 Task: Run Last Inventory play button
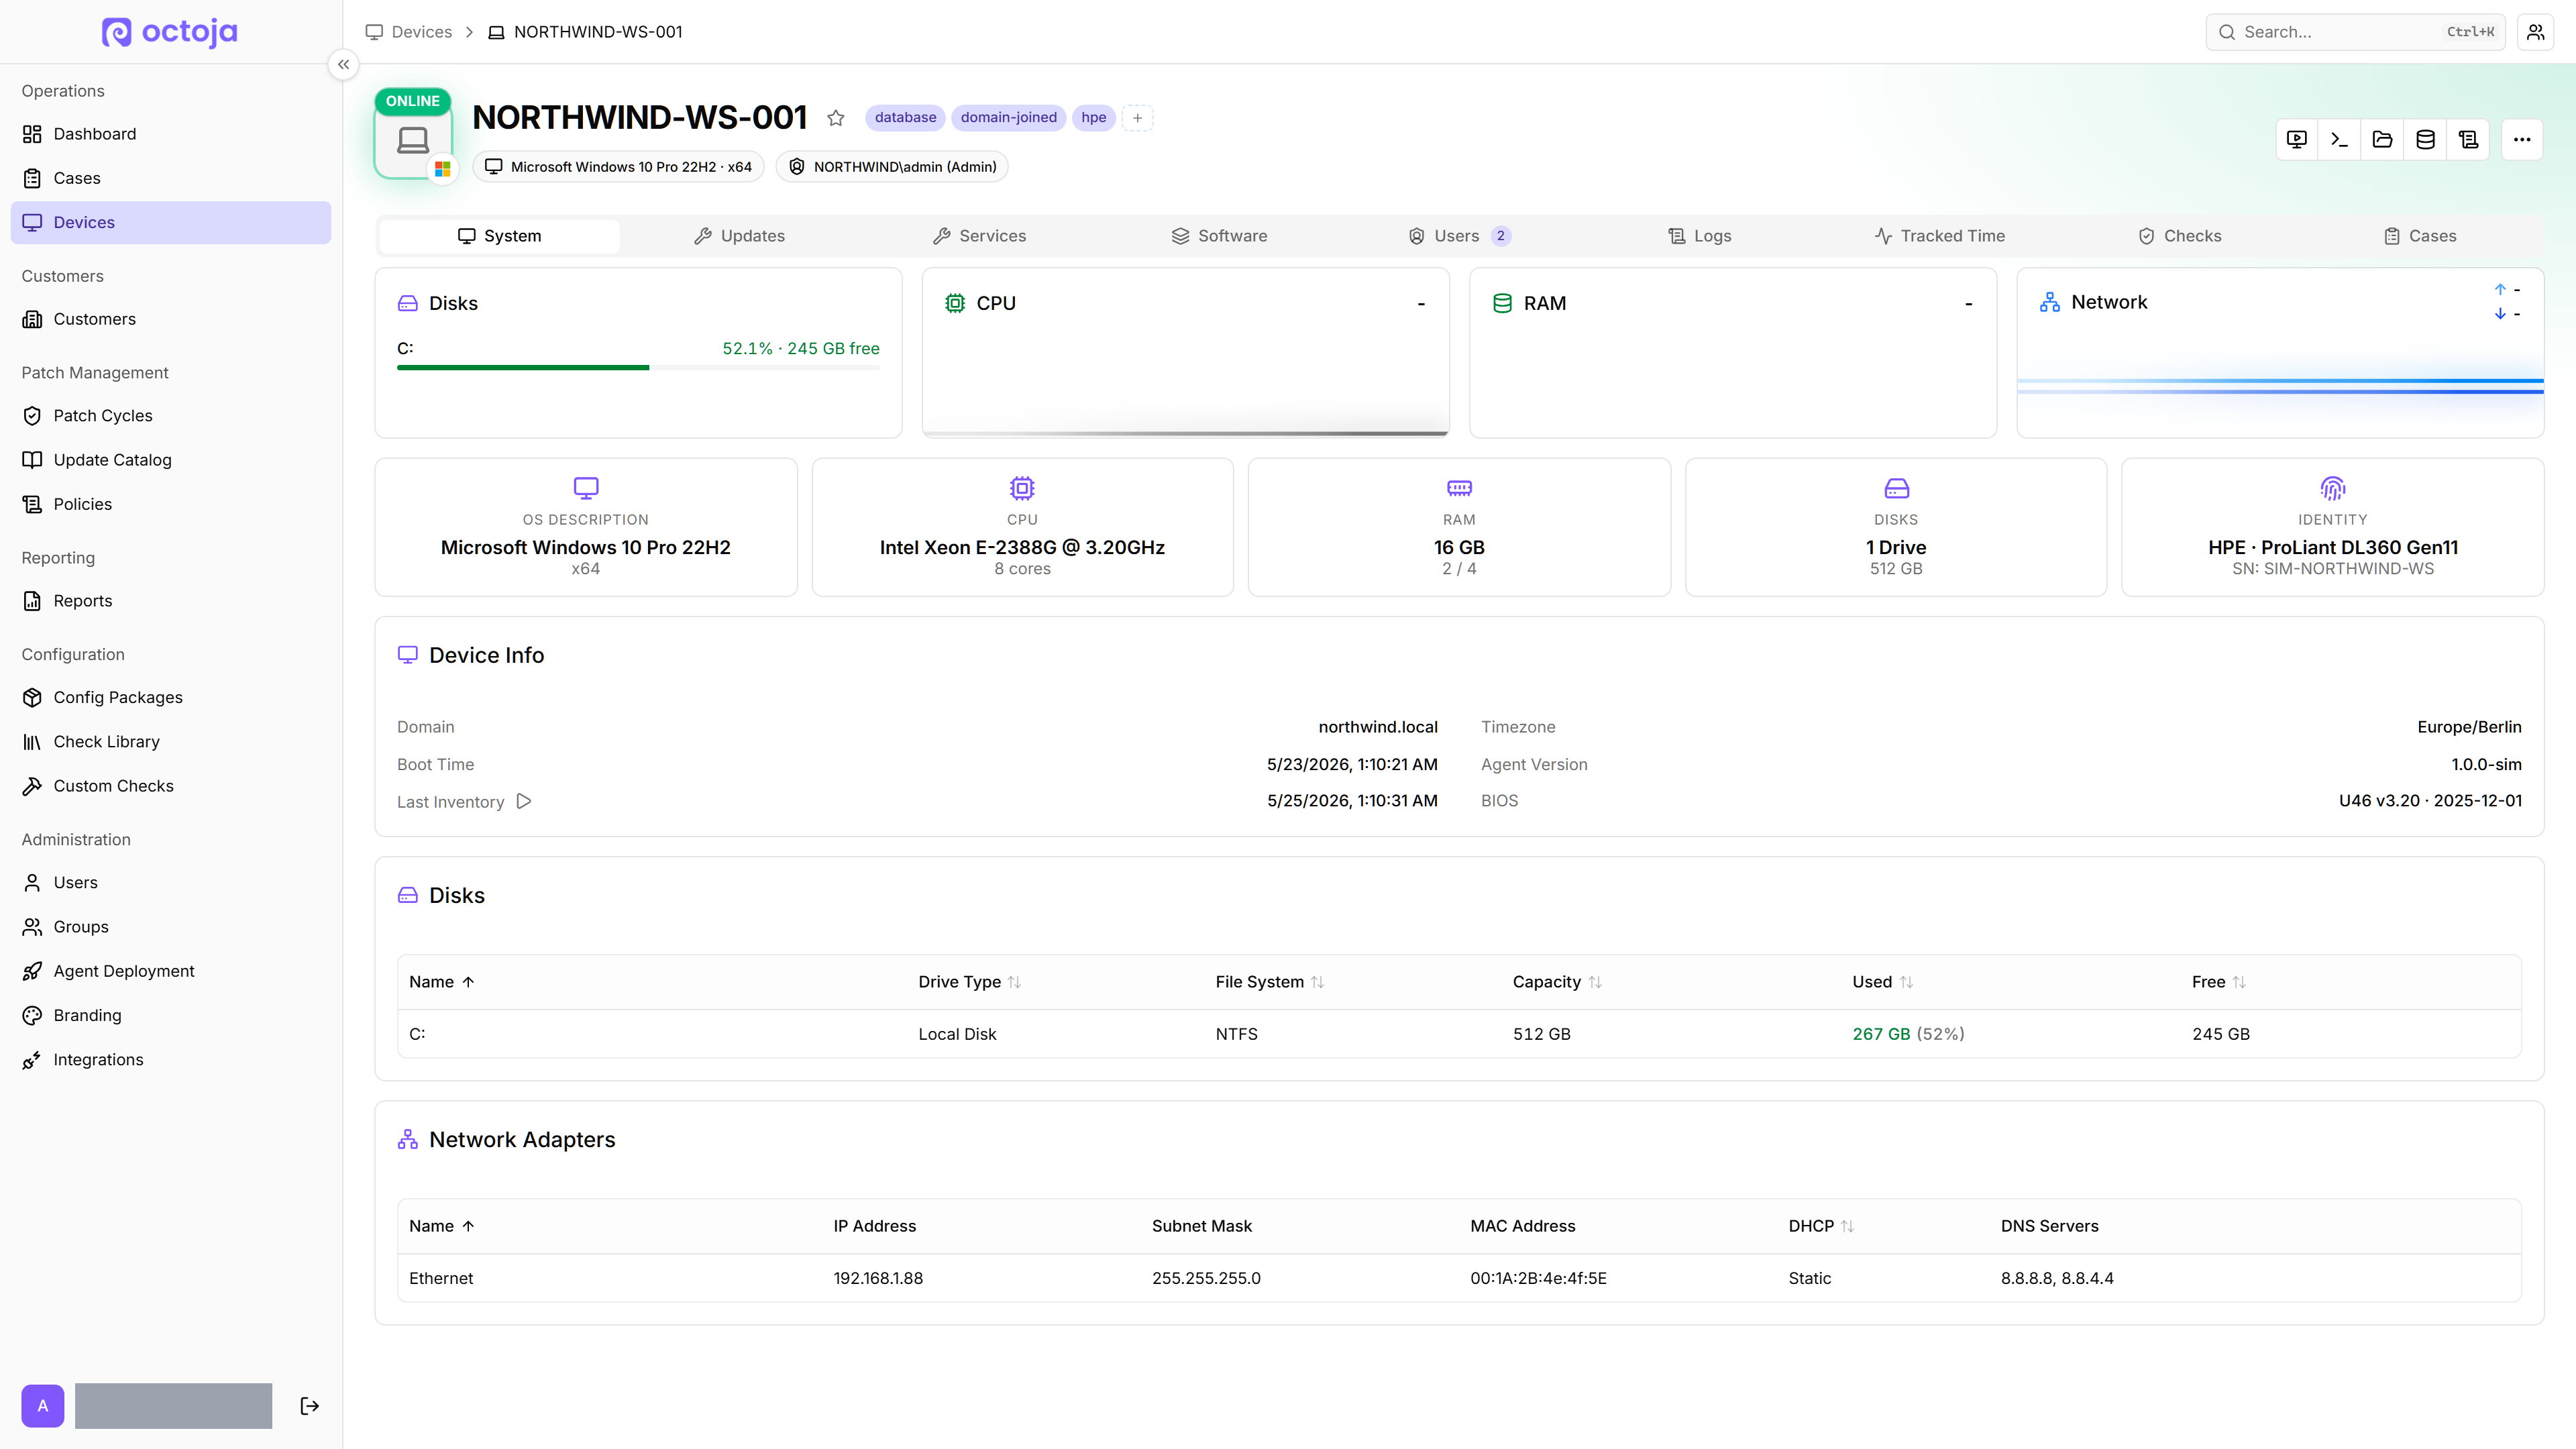(524, 801)
